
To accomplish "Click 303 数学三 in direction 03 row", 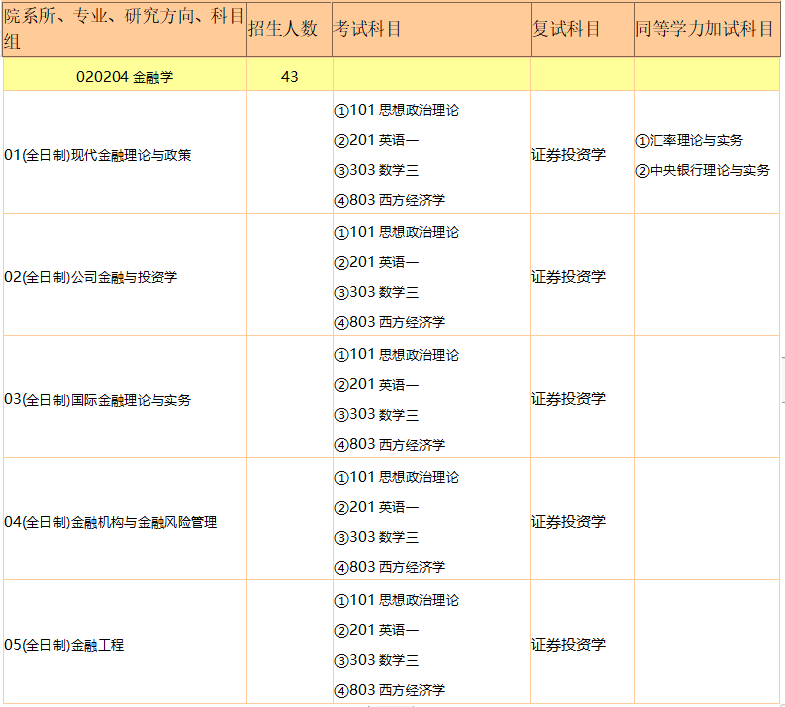I will click(x=377, y=415).
